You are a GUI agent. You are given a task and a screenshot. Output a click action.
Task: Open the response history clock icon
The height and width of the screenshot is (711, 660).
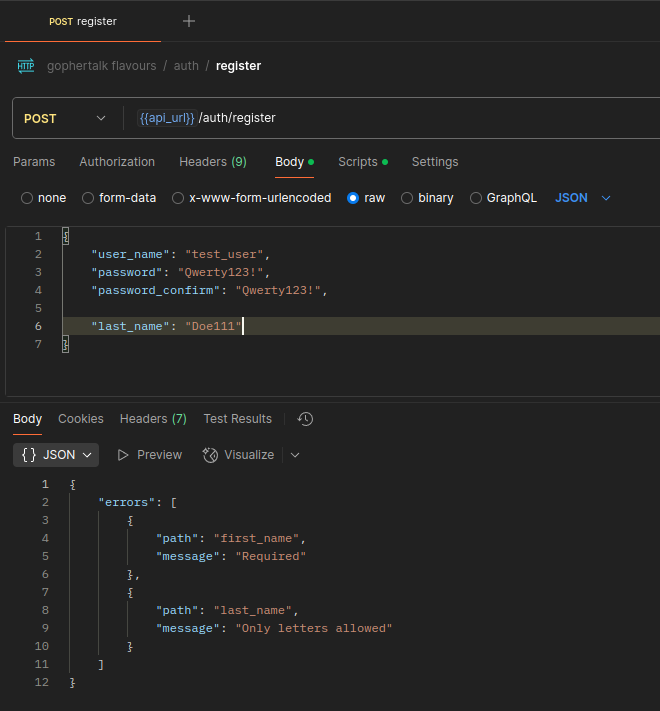[x=305, y=419]
